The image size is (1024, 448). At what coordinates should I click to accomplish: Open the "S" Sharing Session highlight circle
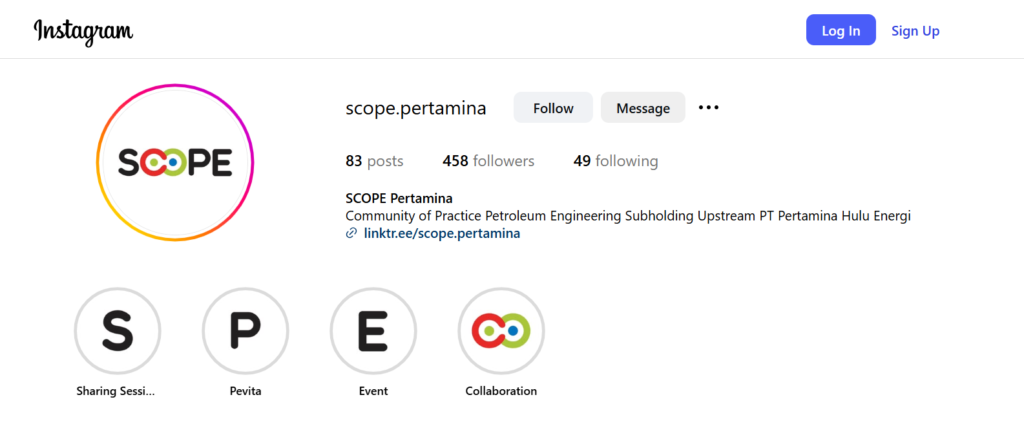(118, 331)
